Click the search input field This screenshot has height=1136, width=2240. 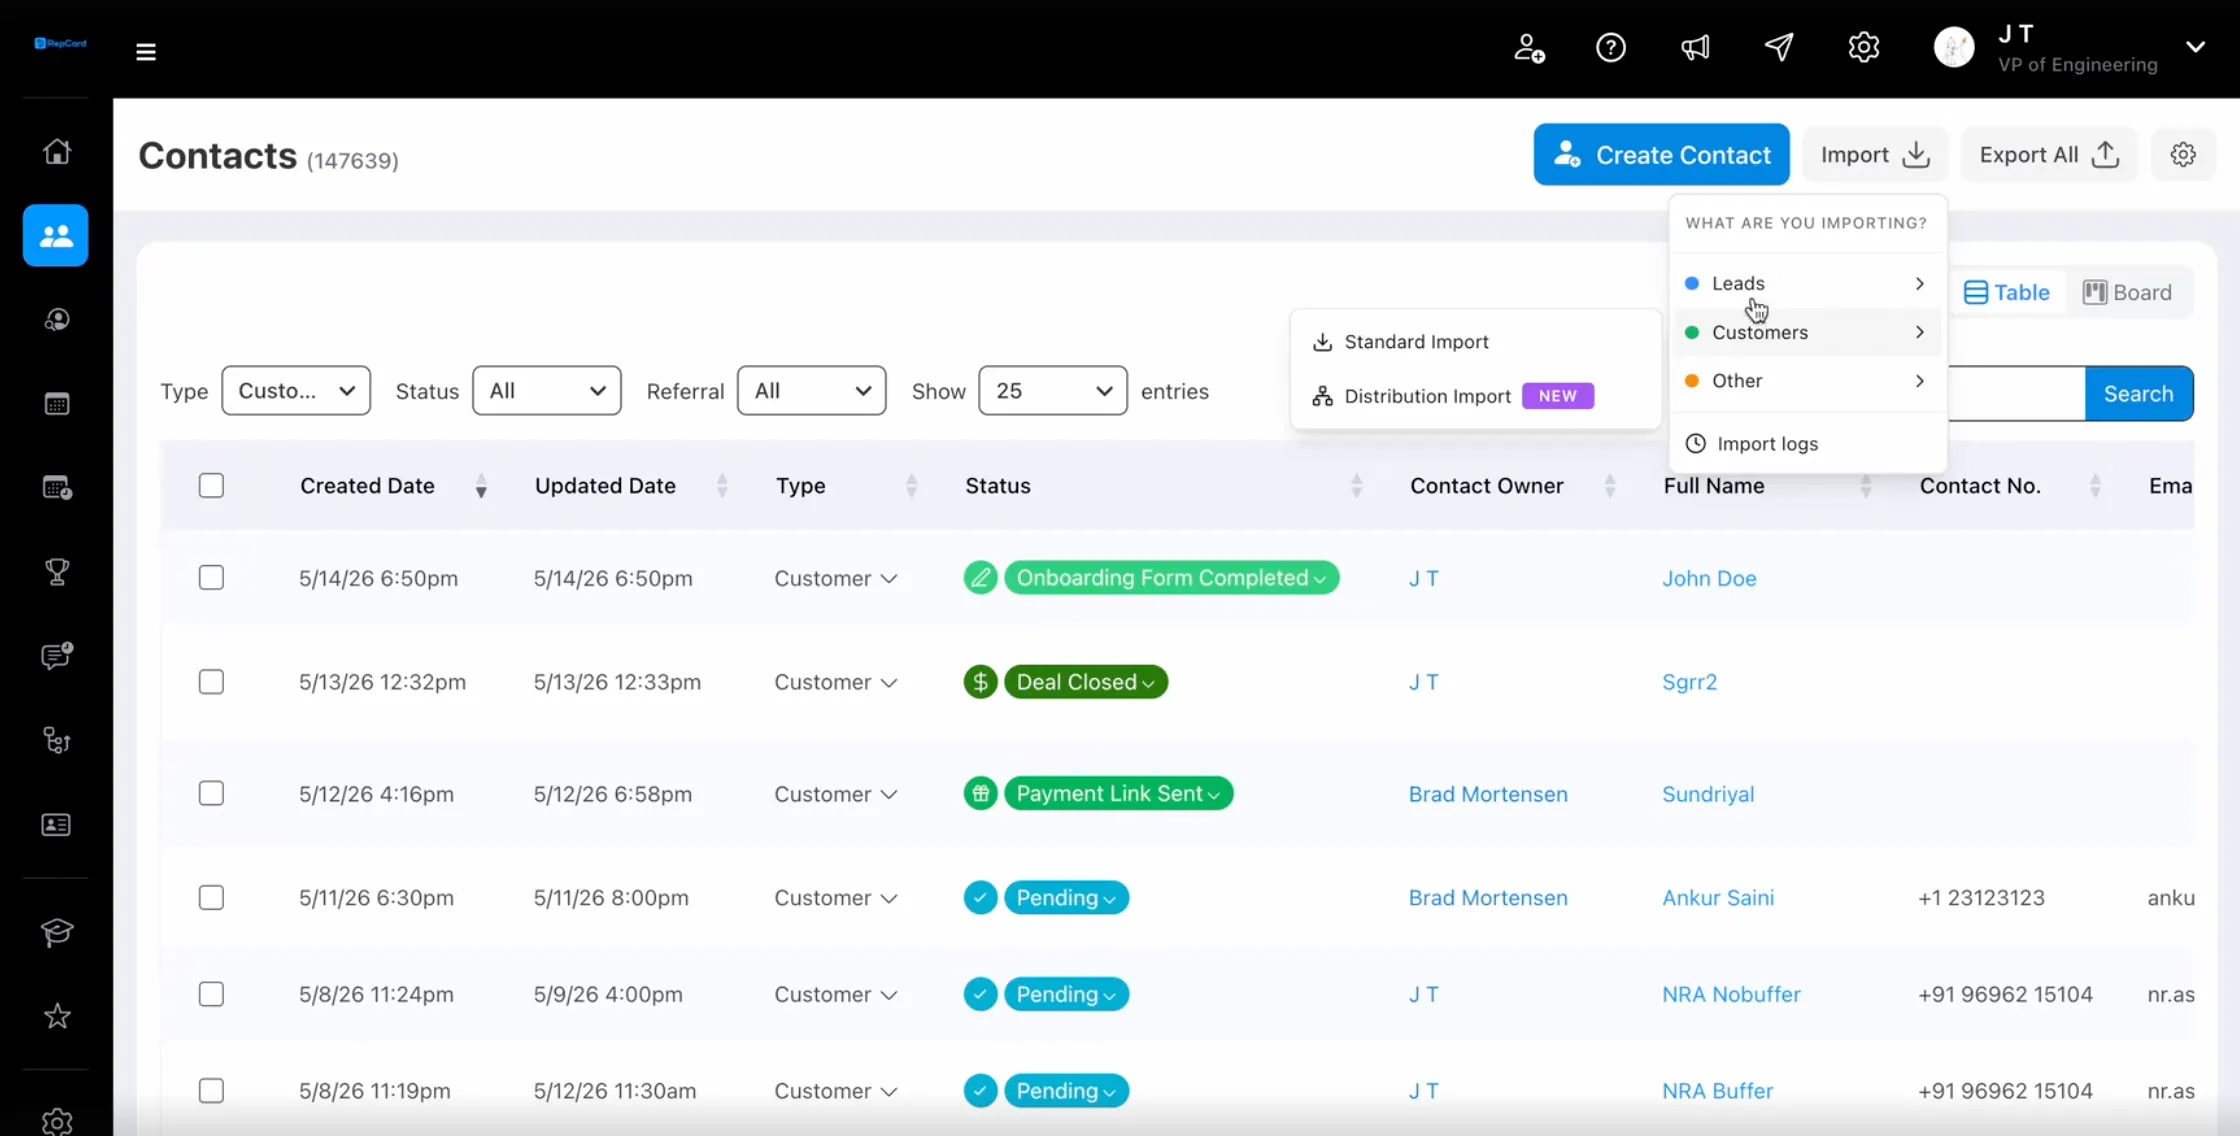tap(2016, 393)
